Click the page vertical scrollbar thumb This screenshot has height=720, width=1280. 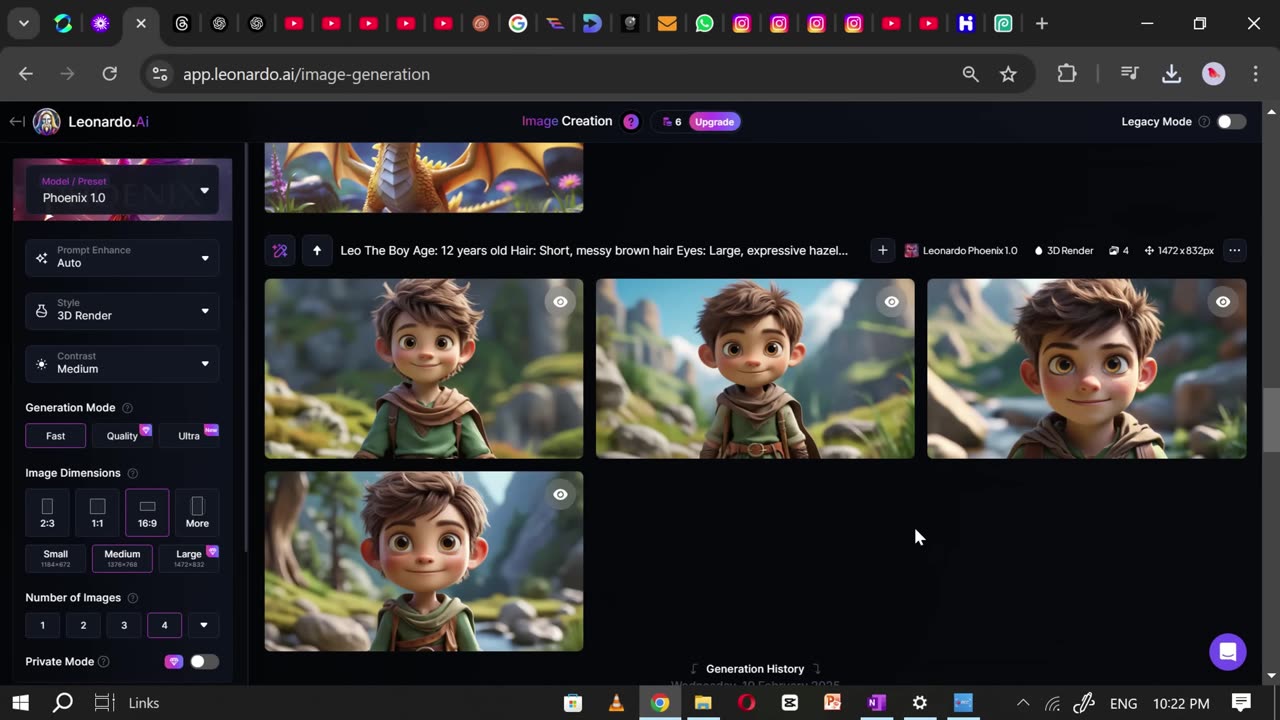[x=1271, y=420]
